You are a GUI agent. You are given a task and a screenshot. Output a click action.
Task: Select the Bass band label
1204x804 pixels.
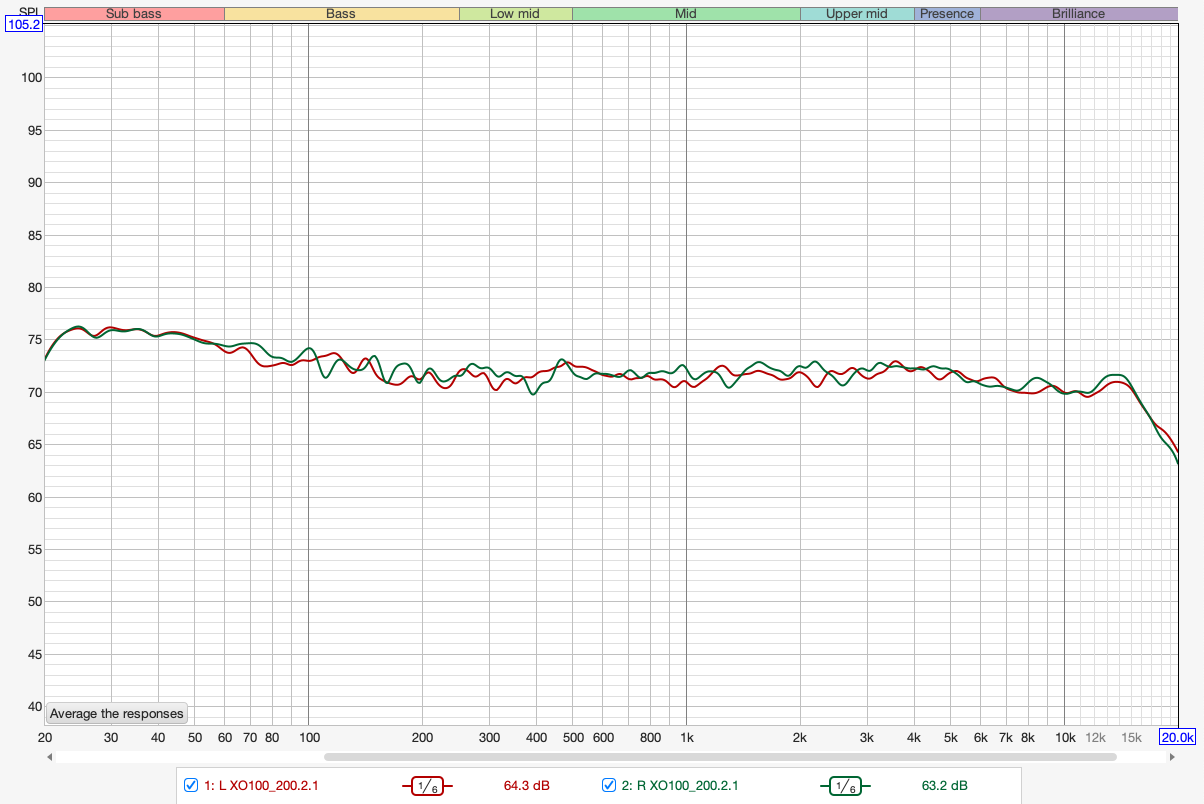(x=341, y=14)
